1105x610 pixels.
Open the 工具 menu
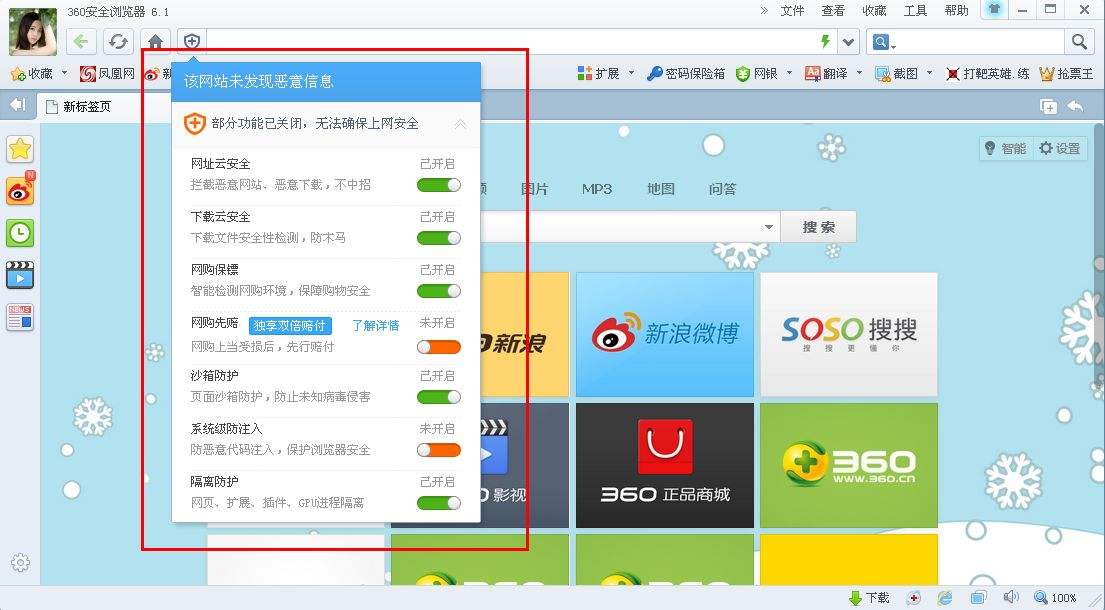[915, 11]
